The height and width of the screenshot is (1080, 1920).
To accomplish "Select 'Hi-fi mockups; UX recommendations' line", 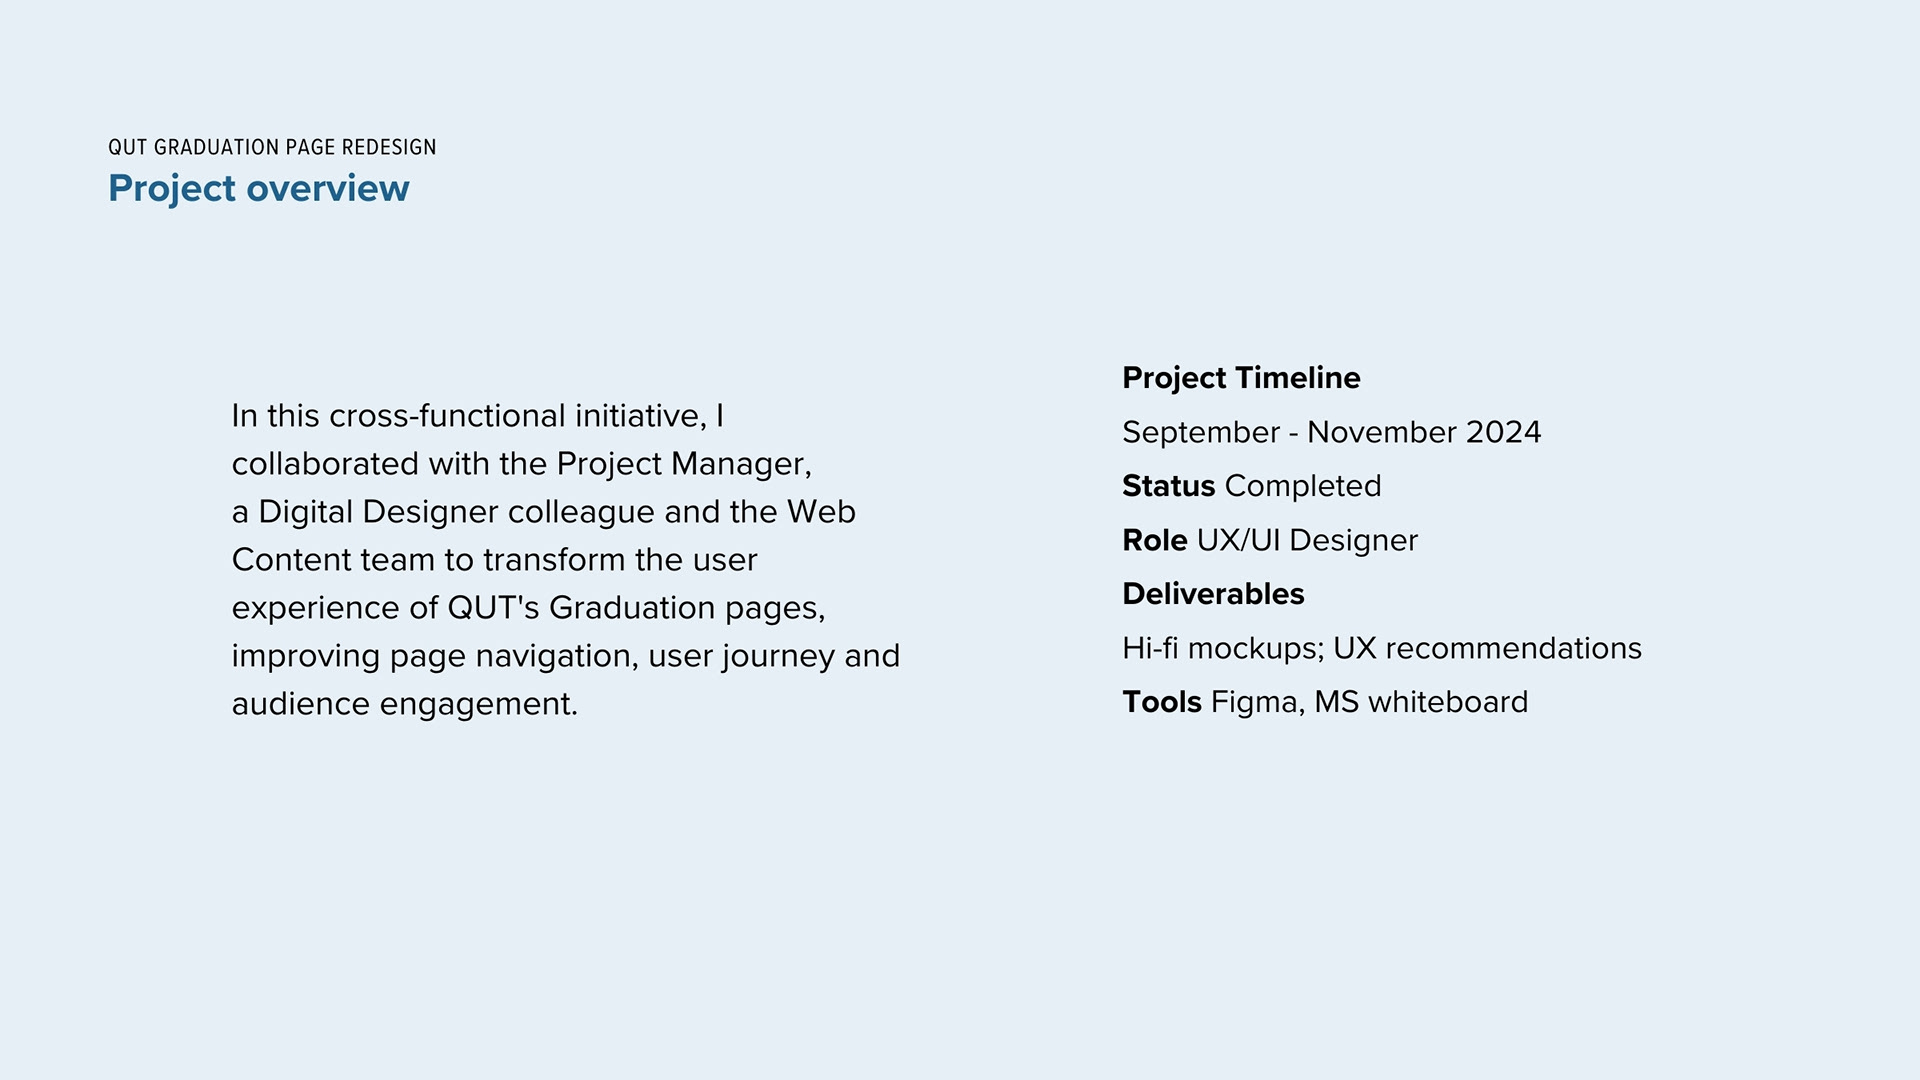I will point(1382,648).
